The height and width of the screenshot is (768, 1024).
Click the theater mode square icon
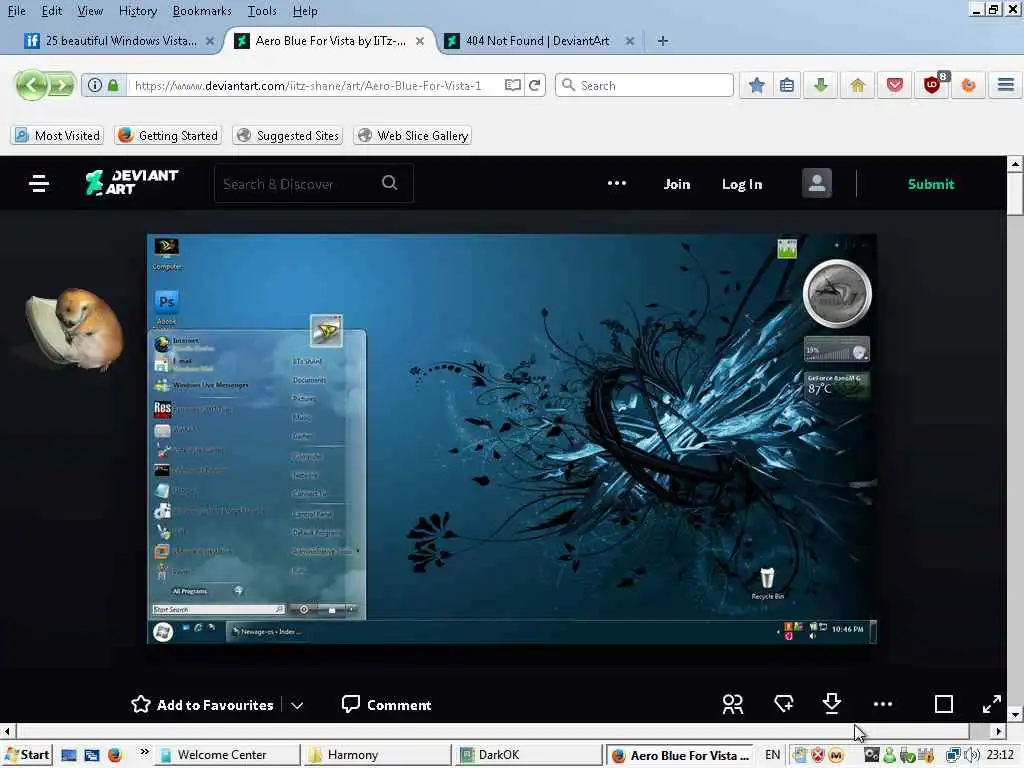click(944, 704)
